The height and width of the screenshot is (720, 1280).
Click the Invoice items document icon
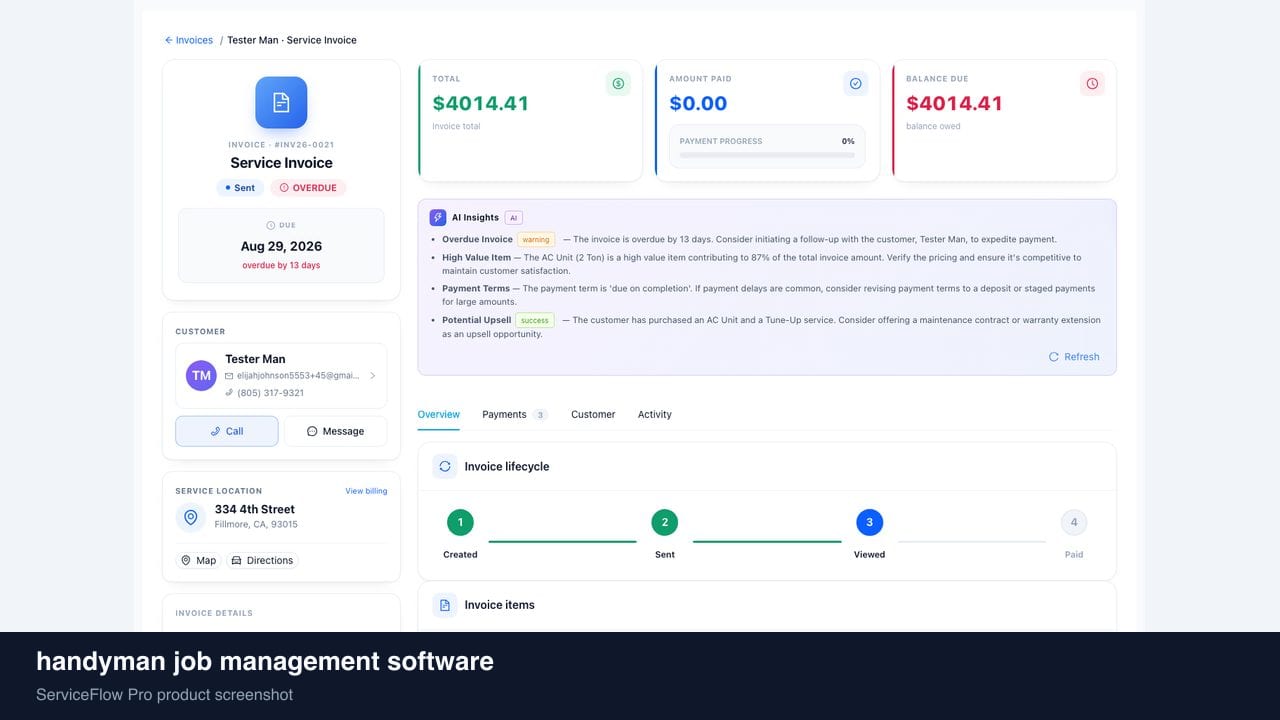point(445,605)
